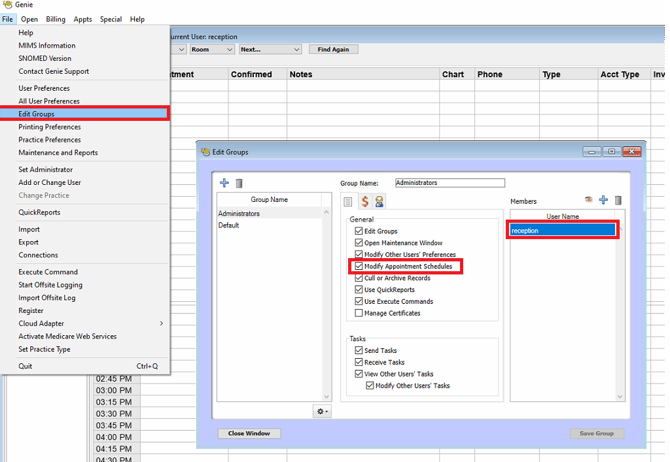
Task: Select the Default group in list
Action: coord(229,225)
